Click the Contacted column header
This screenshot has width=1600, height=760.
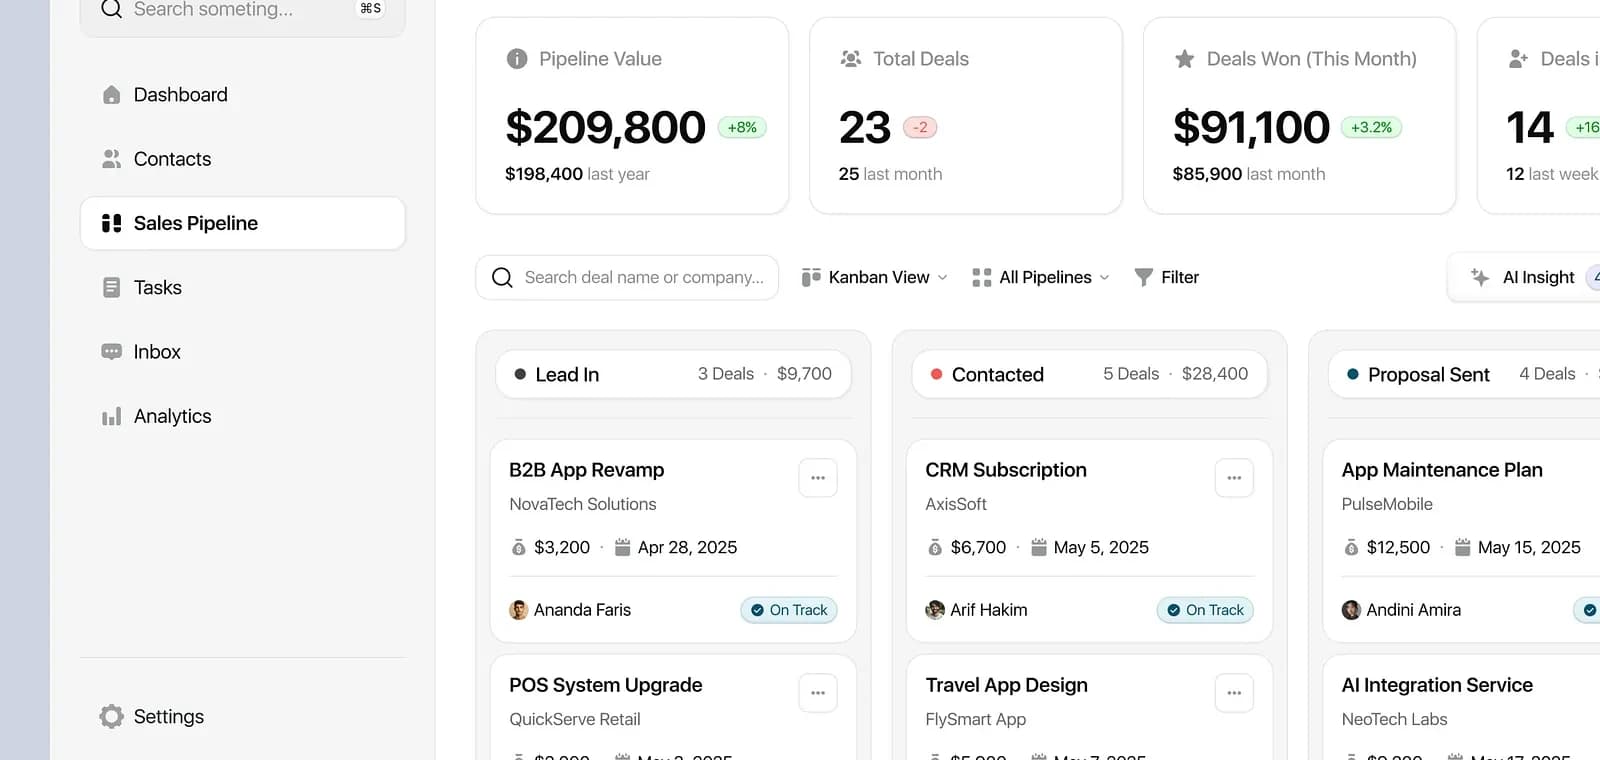[1089, 374]
